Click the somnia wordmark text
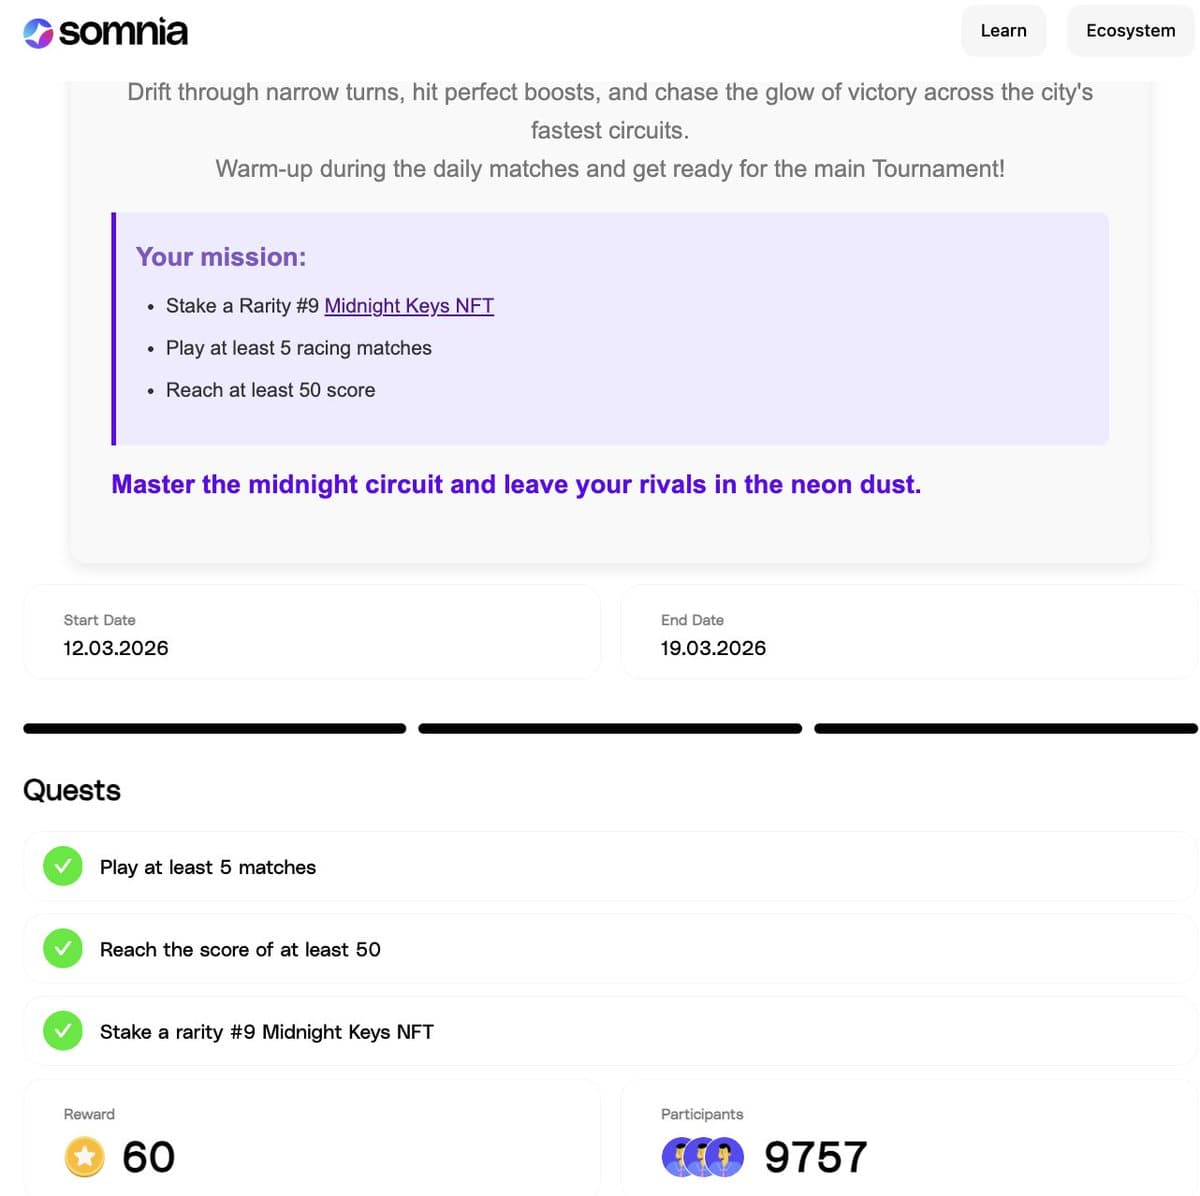The width and height of the screenshot is (1200, 1196). [123, 33]
